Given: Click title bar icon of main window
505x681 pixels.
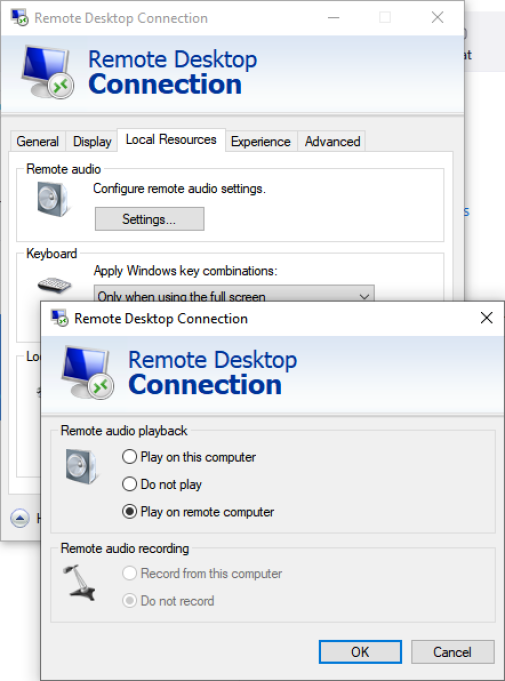Looking at the screenshot, I should [20, 18].
